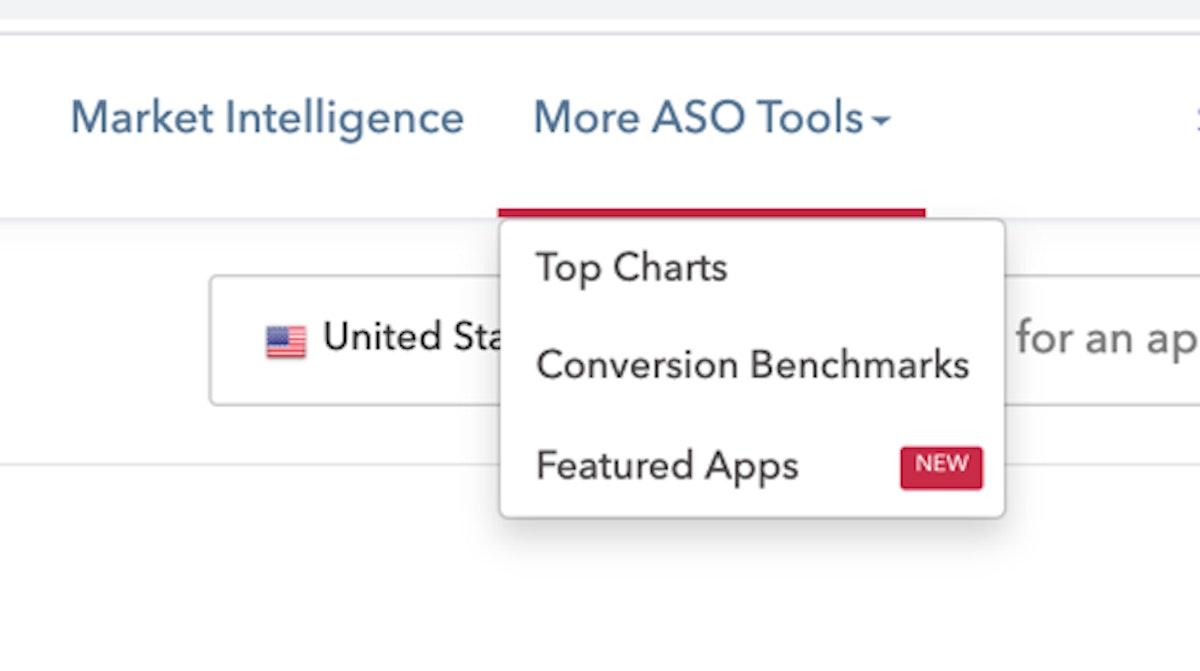Click the caret arrow beside More ASO Tools

pyautogui.click(x=880, y=122)
